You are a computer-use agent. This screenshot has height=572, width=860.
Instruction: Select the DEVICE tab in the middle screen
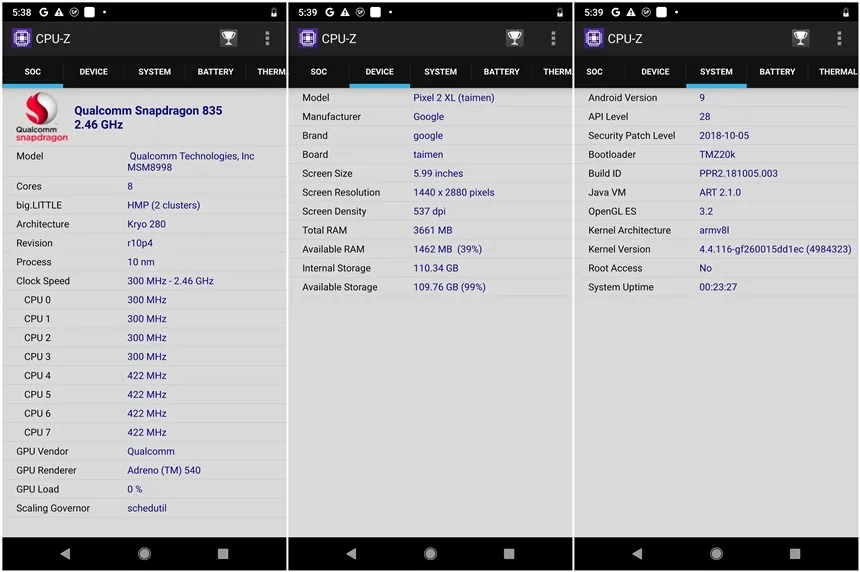coord(380,72)
